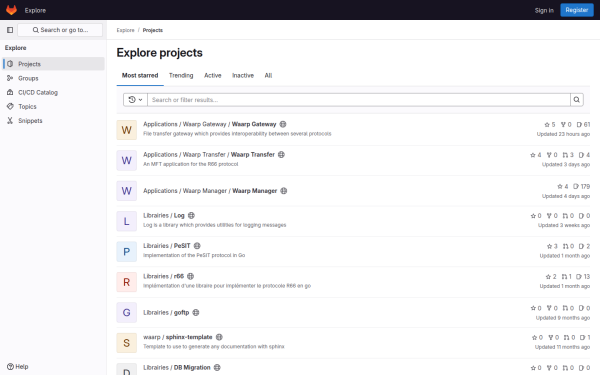Click Projects breadcrumb link

(153, 30)
